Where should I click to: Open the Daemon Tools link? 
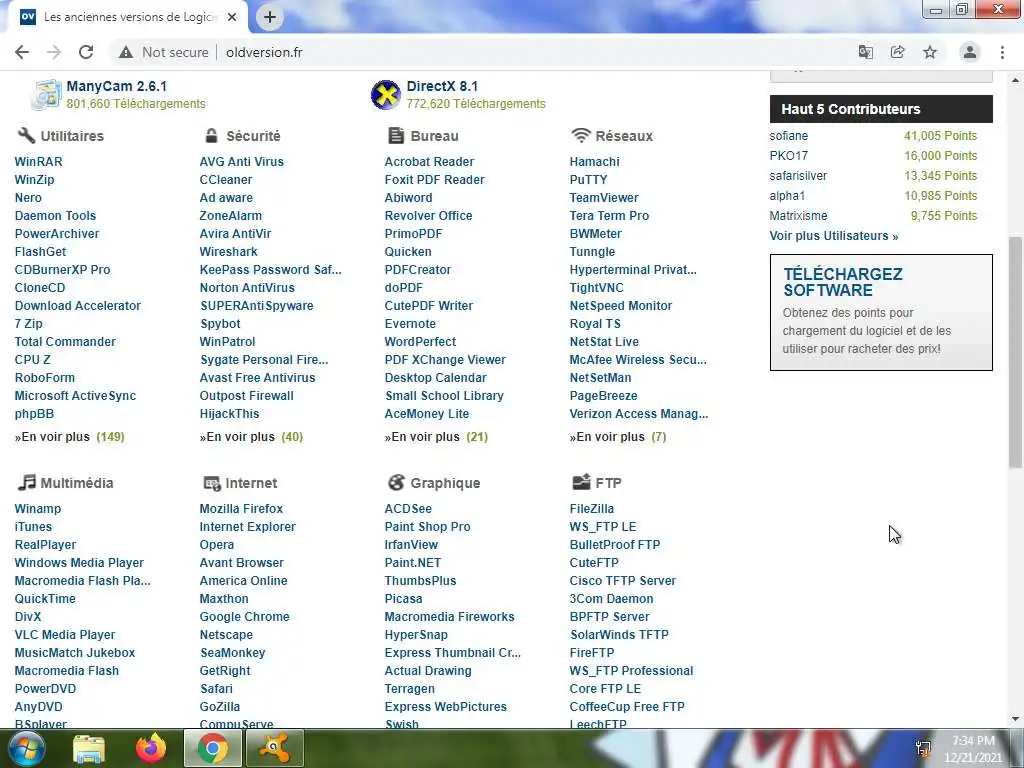point(56,216)
